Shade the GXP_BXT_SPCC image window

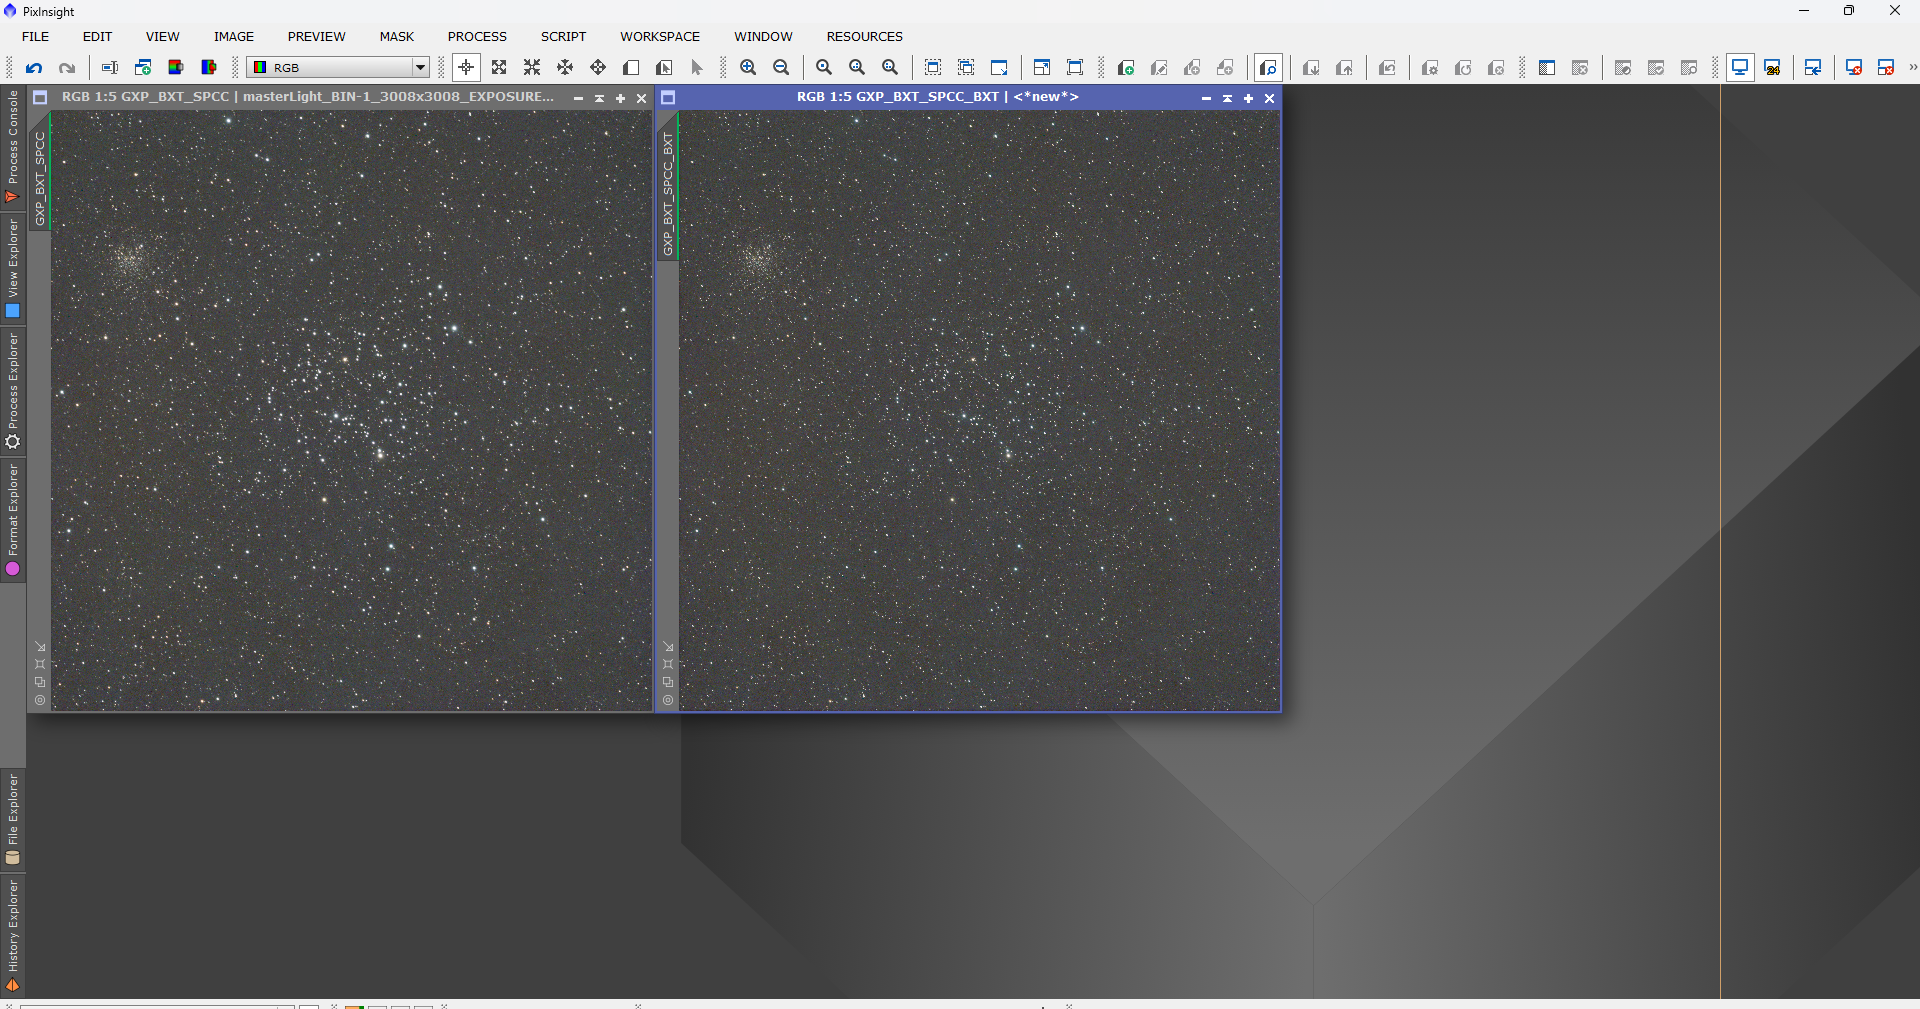coord(599,98)
